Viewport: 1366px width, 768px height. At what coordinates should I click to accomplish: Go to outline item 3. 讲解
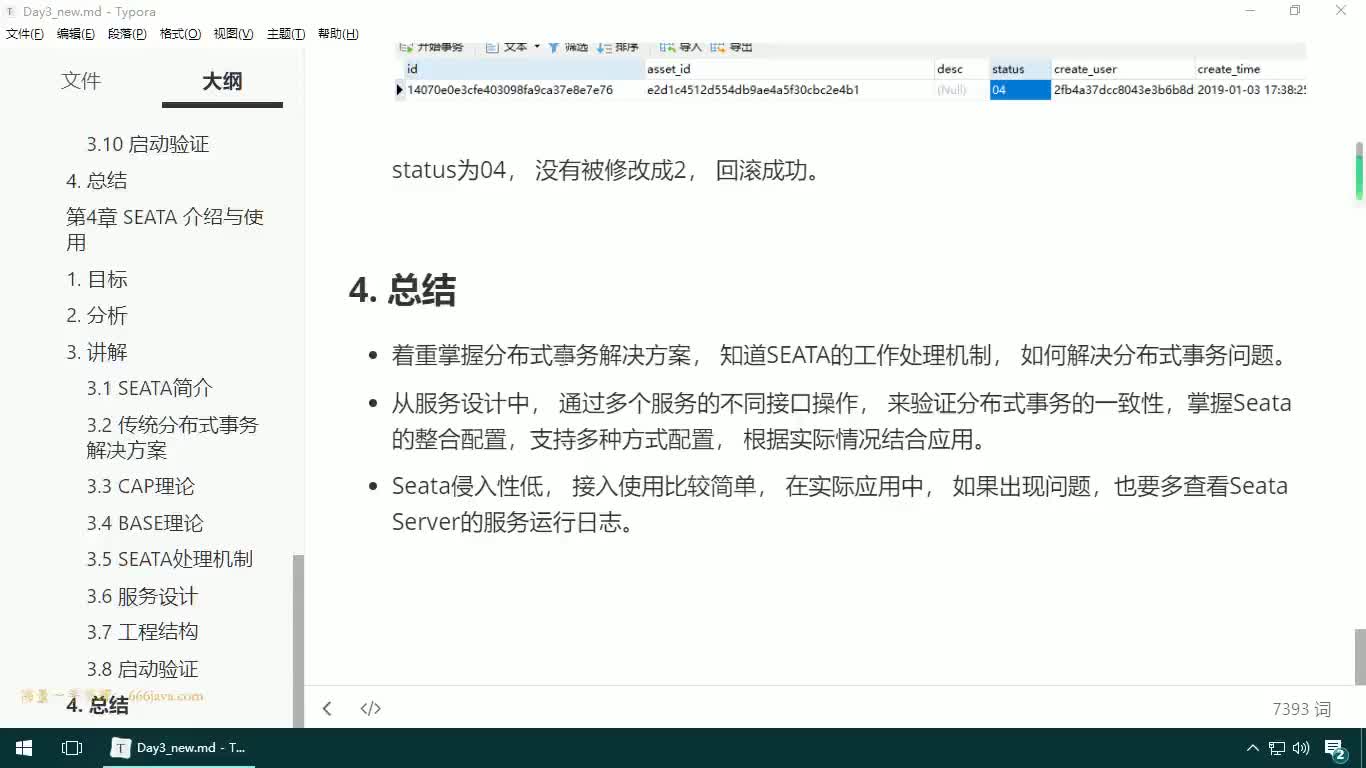97,352
